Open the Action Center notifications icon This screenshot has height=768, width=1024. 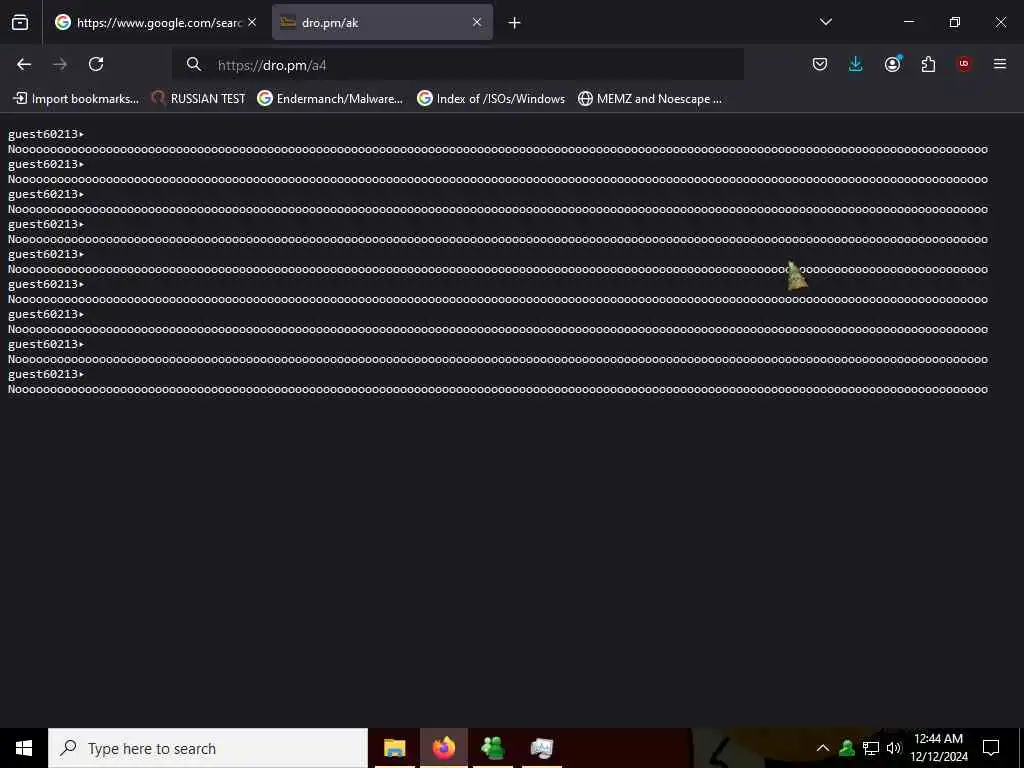coord(991,748)
